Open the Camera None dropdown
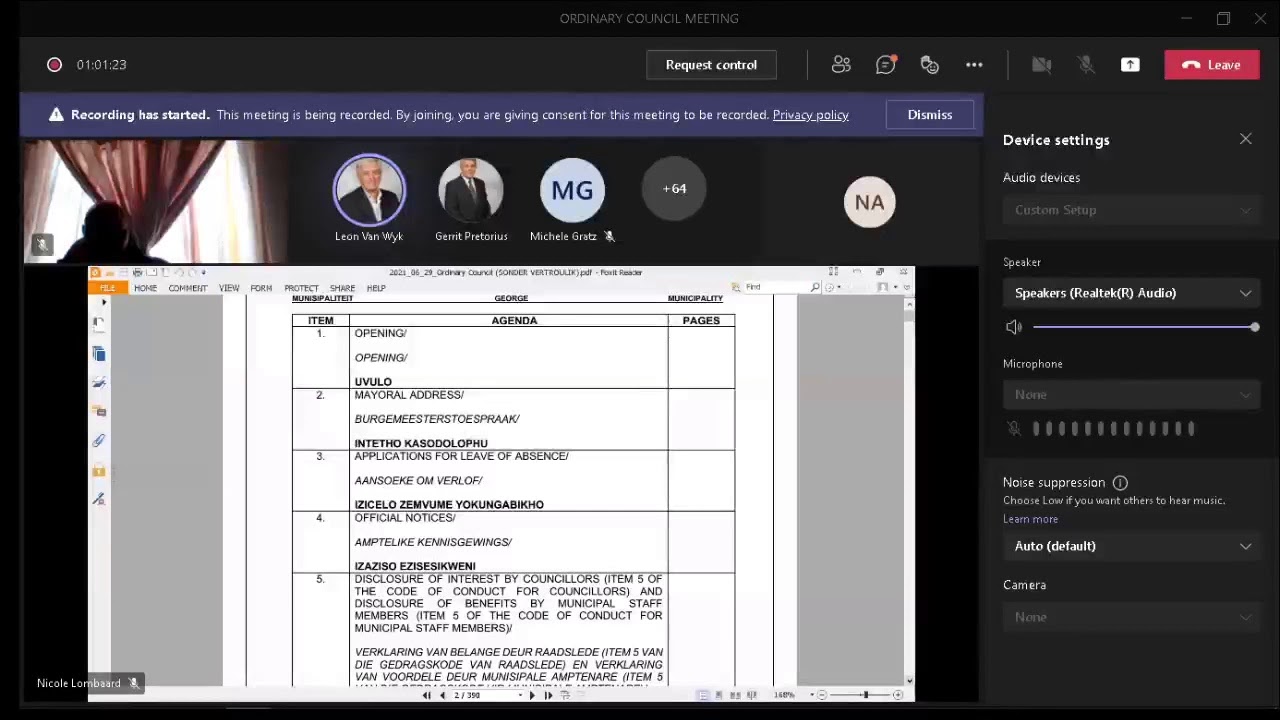 point(1131,617)
